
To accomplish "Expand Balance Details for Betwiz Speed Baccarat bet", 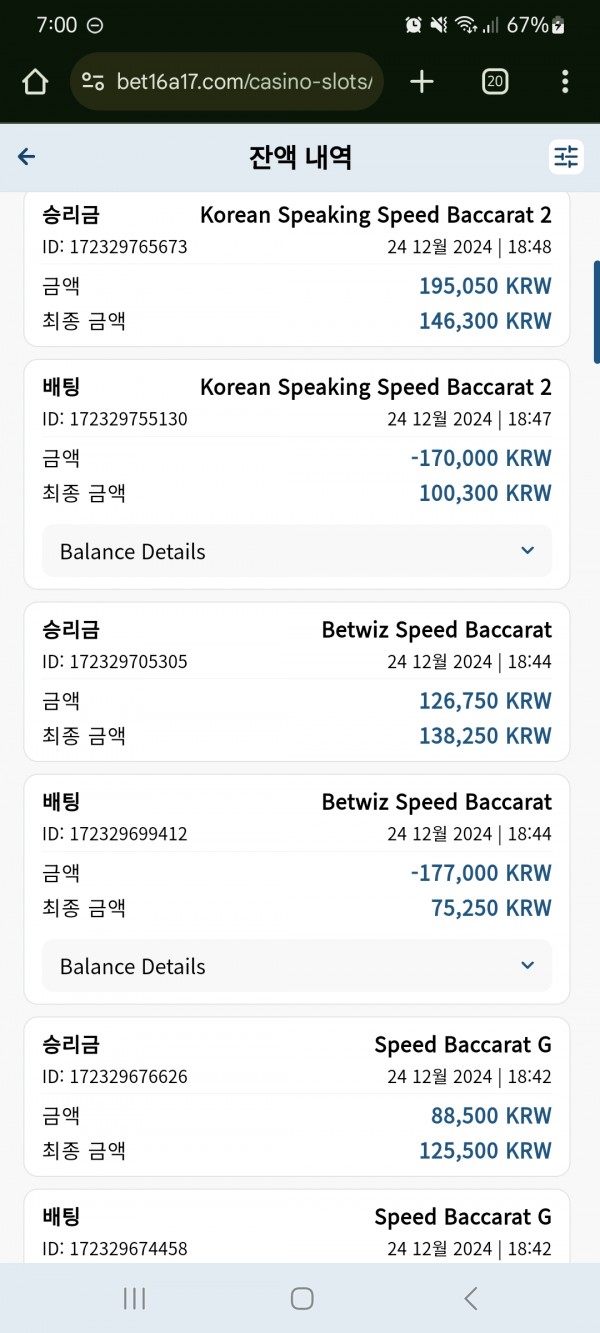I will pos(297,966).
